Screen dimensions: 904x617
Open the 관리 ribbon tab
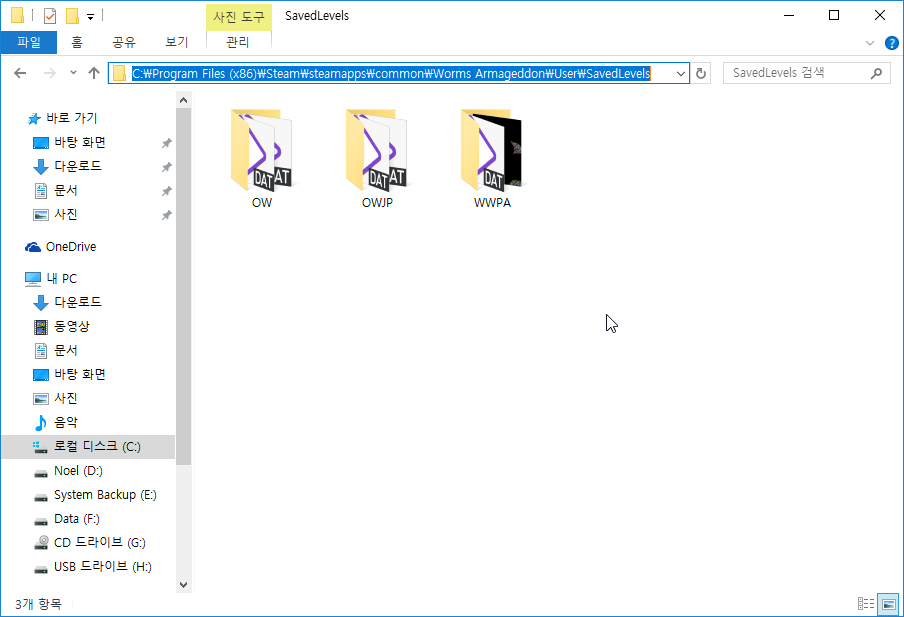[238, 42]
